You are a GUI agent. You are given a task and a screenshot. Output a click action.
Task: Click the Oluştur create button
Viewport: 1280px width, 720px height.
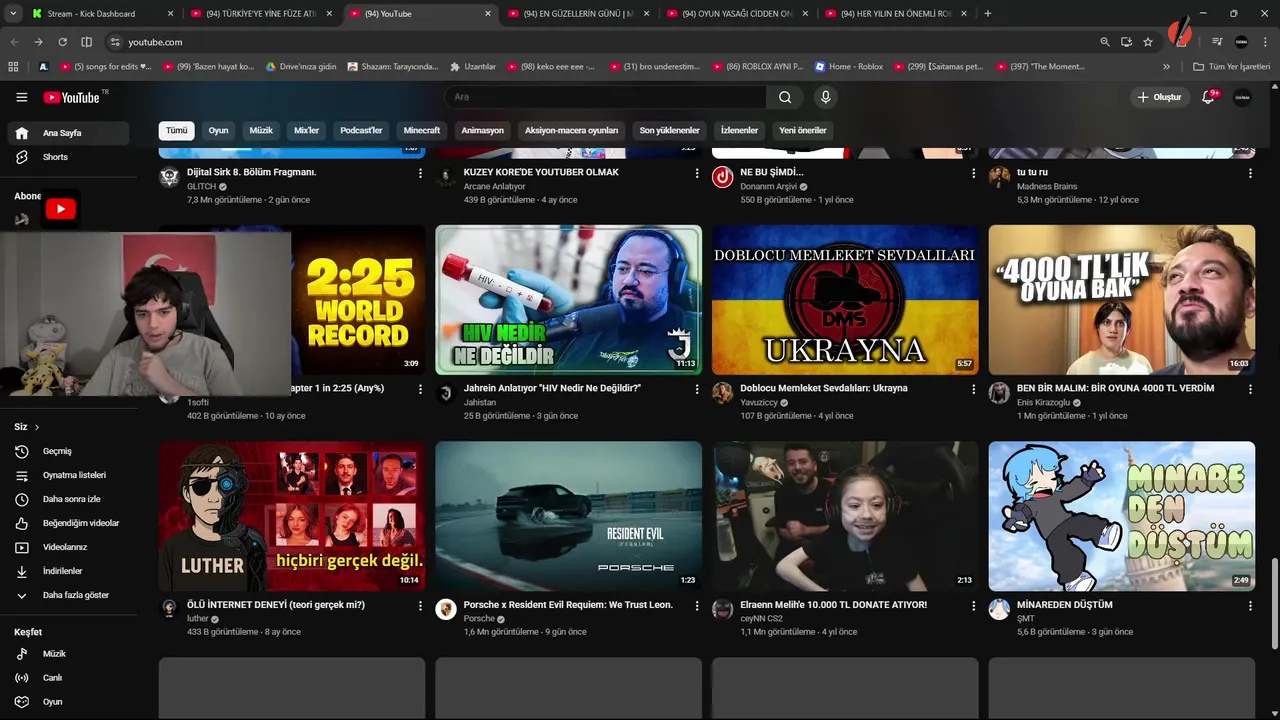[x=1160, y=97]
